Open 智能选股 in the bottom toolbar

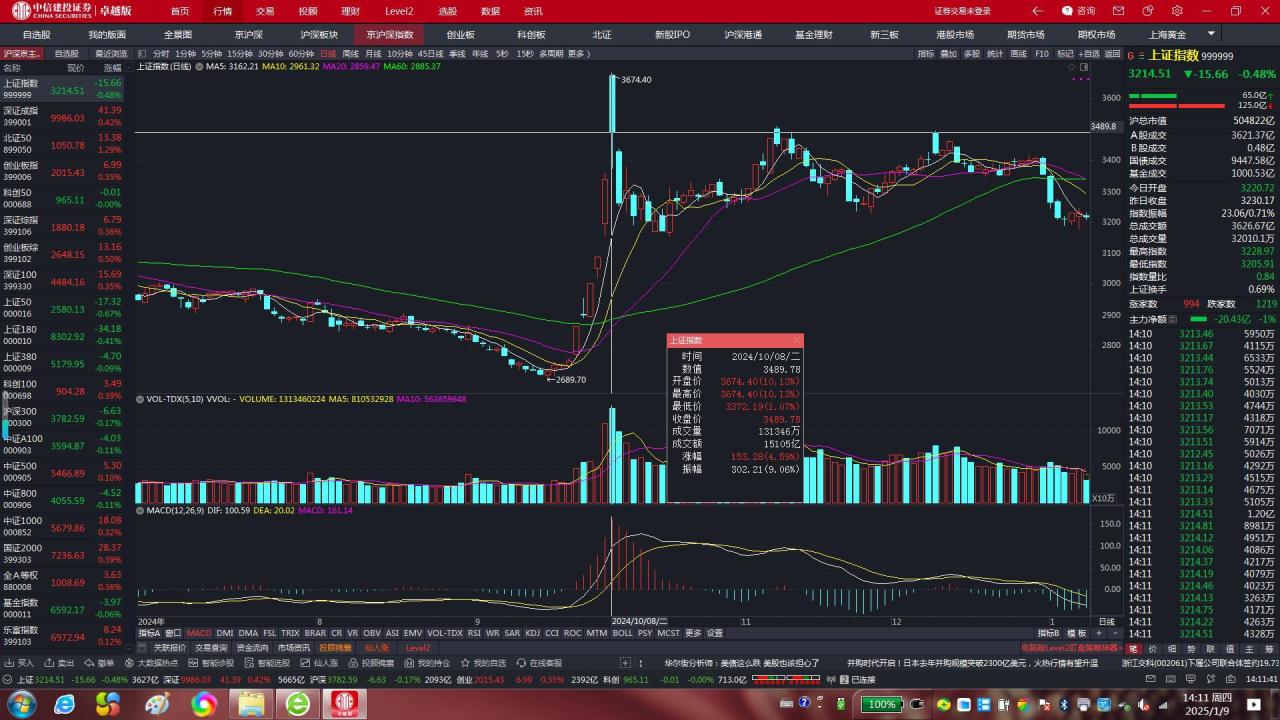coord(267,663)
